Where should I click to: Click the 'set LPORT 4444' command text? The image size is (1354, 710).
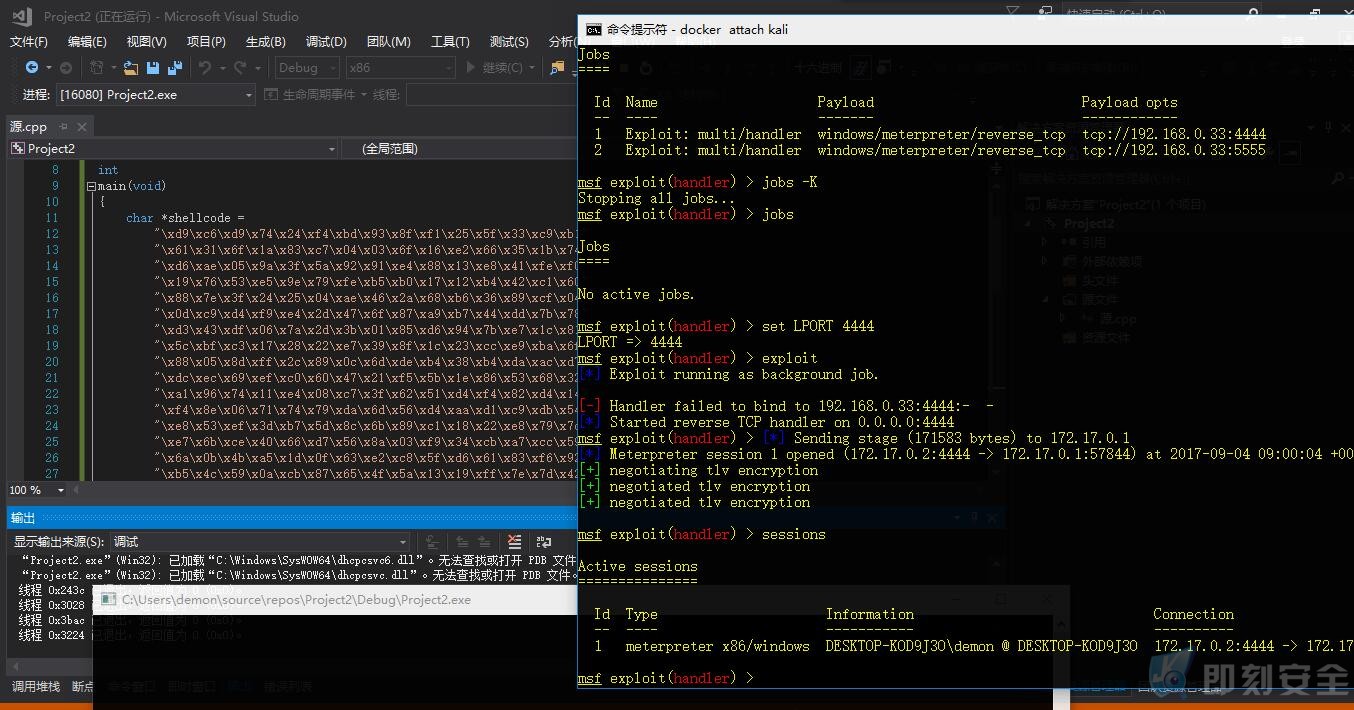pos(818,326)
